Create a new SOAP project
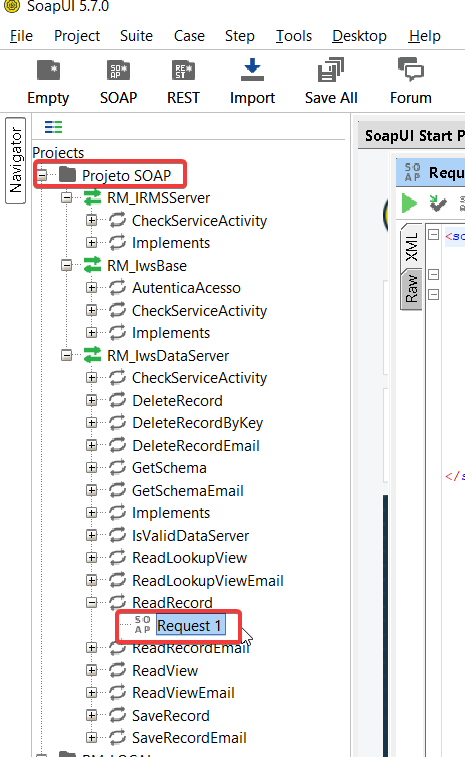 click(x=118, y=70)
